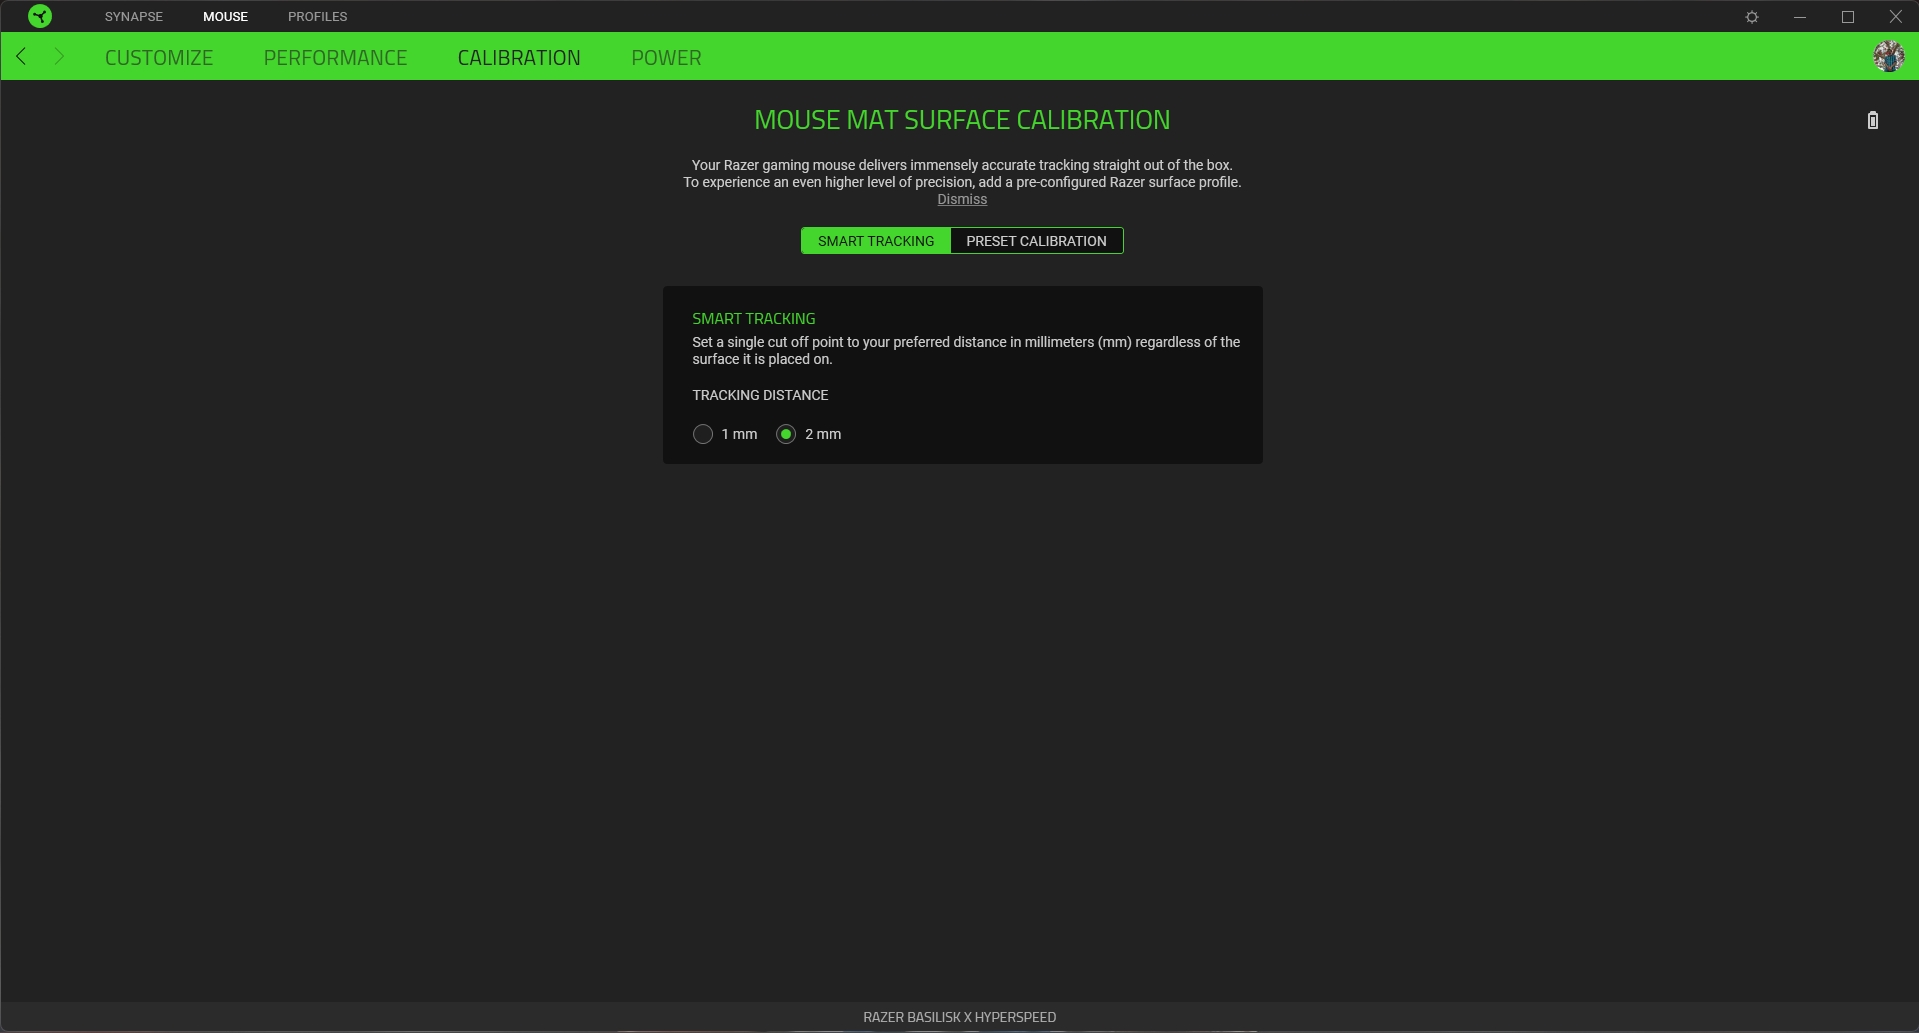Open the user profile avatar
This screenshot has width=1919, height=1033.
(x=1889, y=56)
